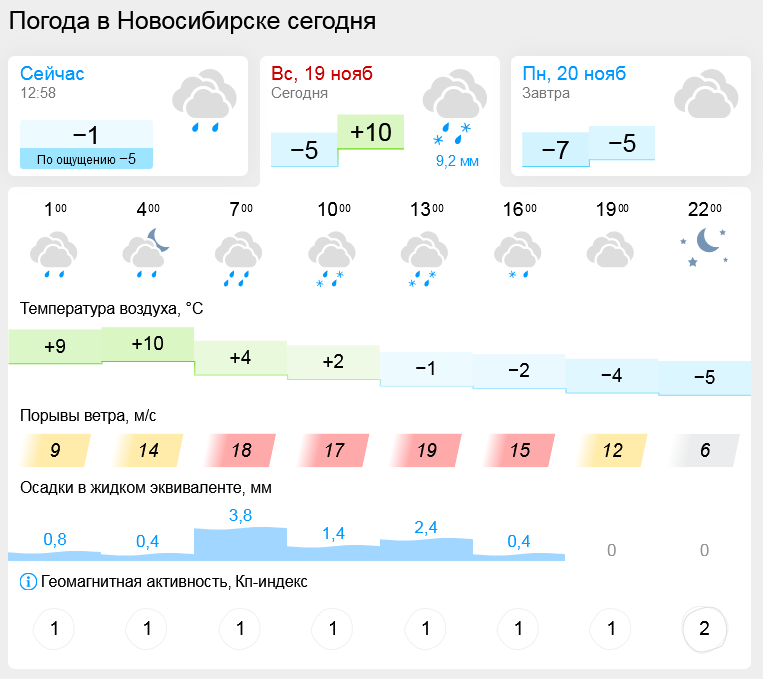
Task: Open the Геомагнитная активность, Кп-индекс link
Action: coord(174,582)
